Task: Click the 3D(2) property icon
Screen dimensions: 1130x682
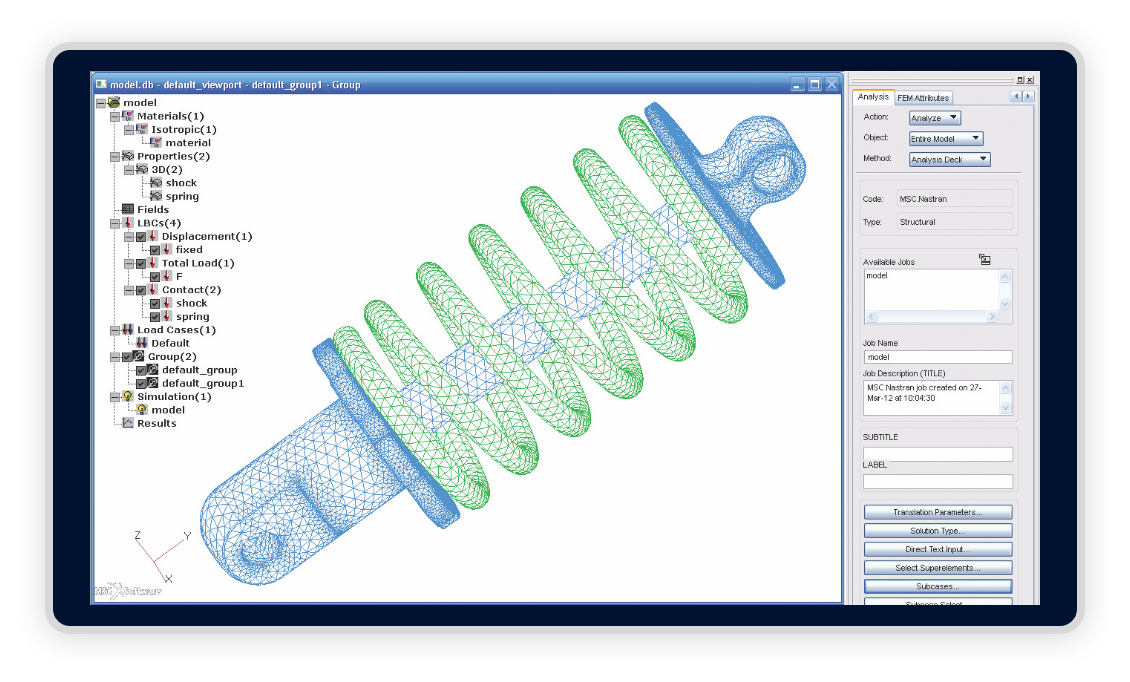Action: coord(142,169)
